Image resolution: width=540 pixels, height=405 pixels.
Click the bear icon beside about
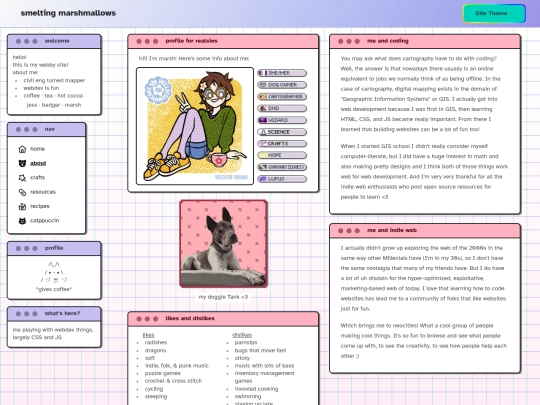point(22,163)
